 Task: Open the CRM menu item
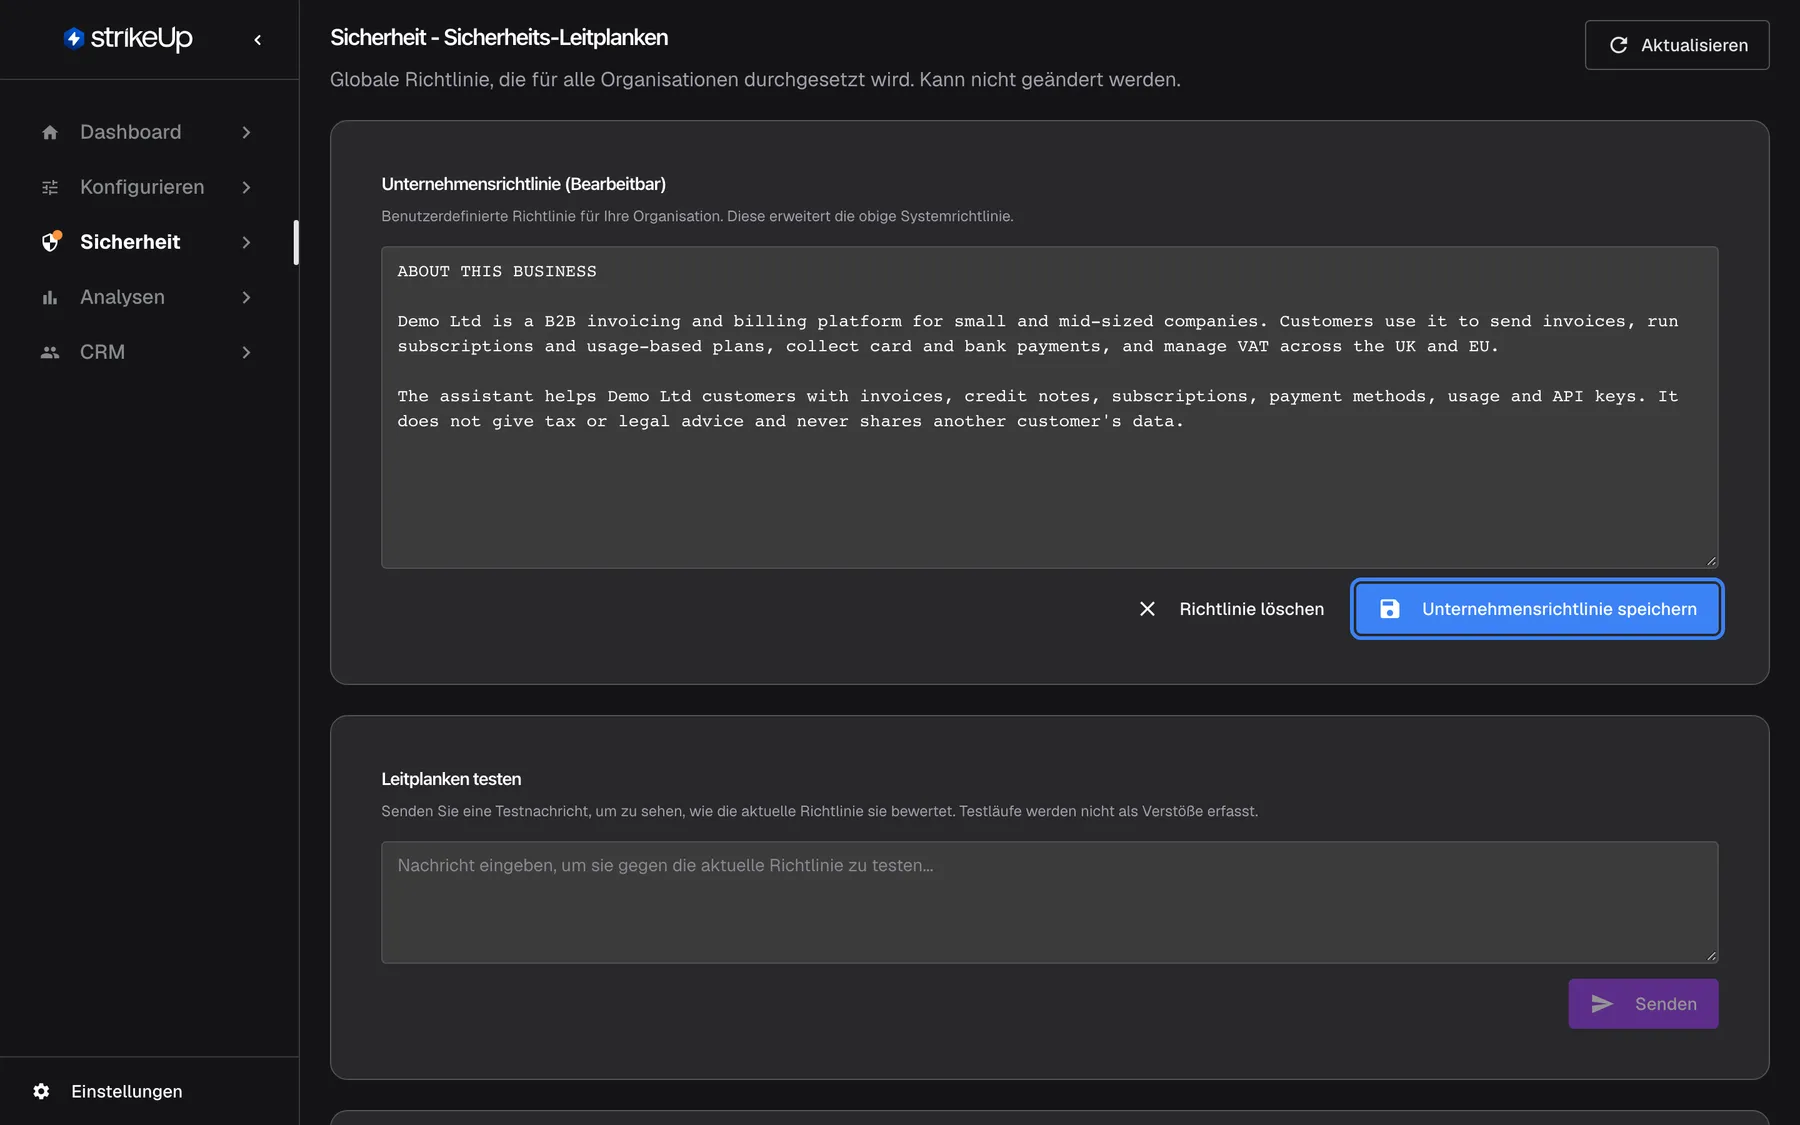click(x=148, y=352)
